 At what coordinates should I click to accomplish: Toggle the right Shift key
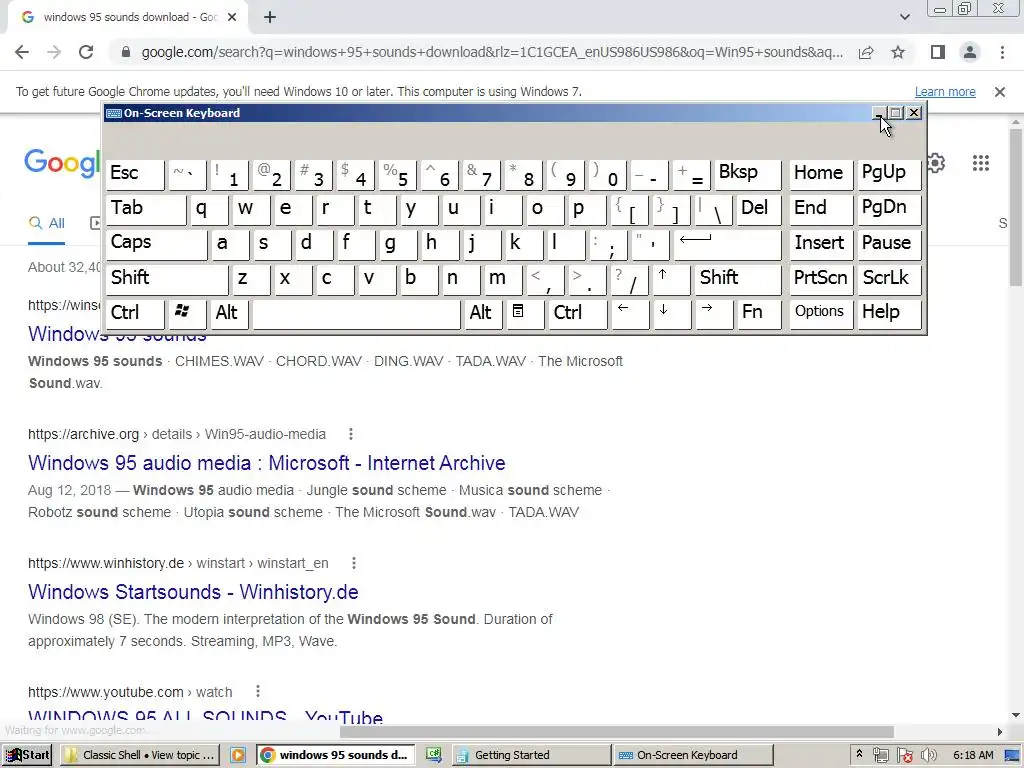click(737, 278)
